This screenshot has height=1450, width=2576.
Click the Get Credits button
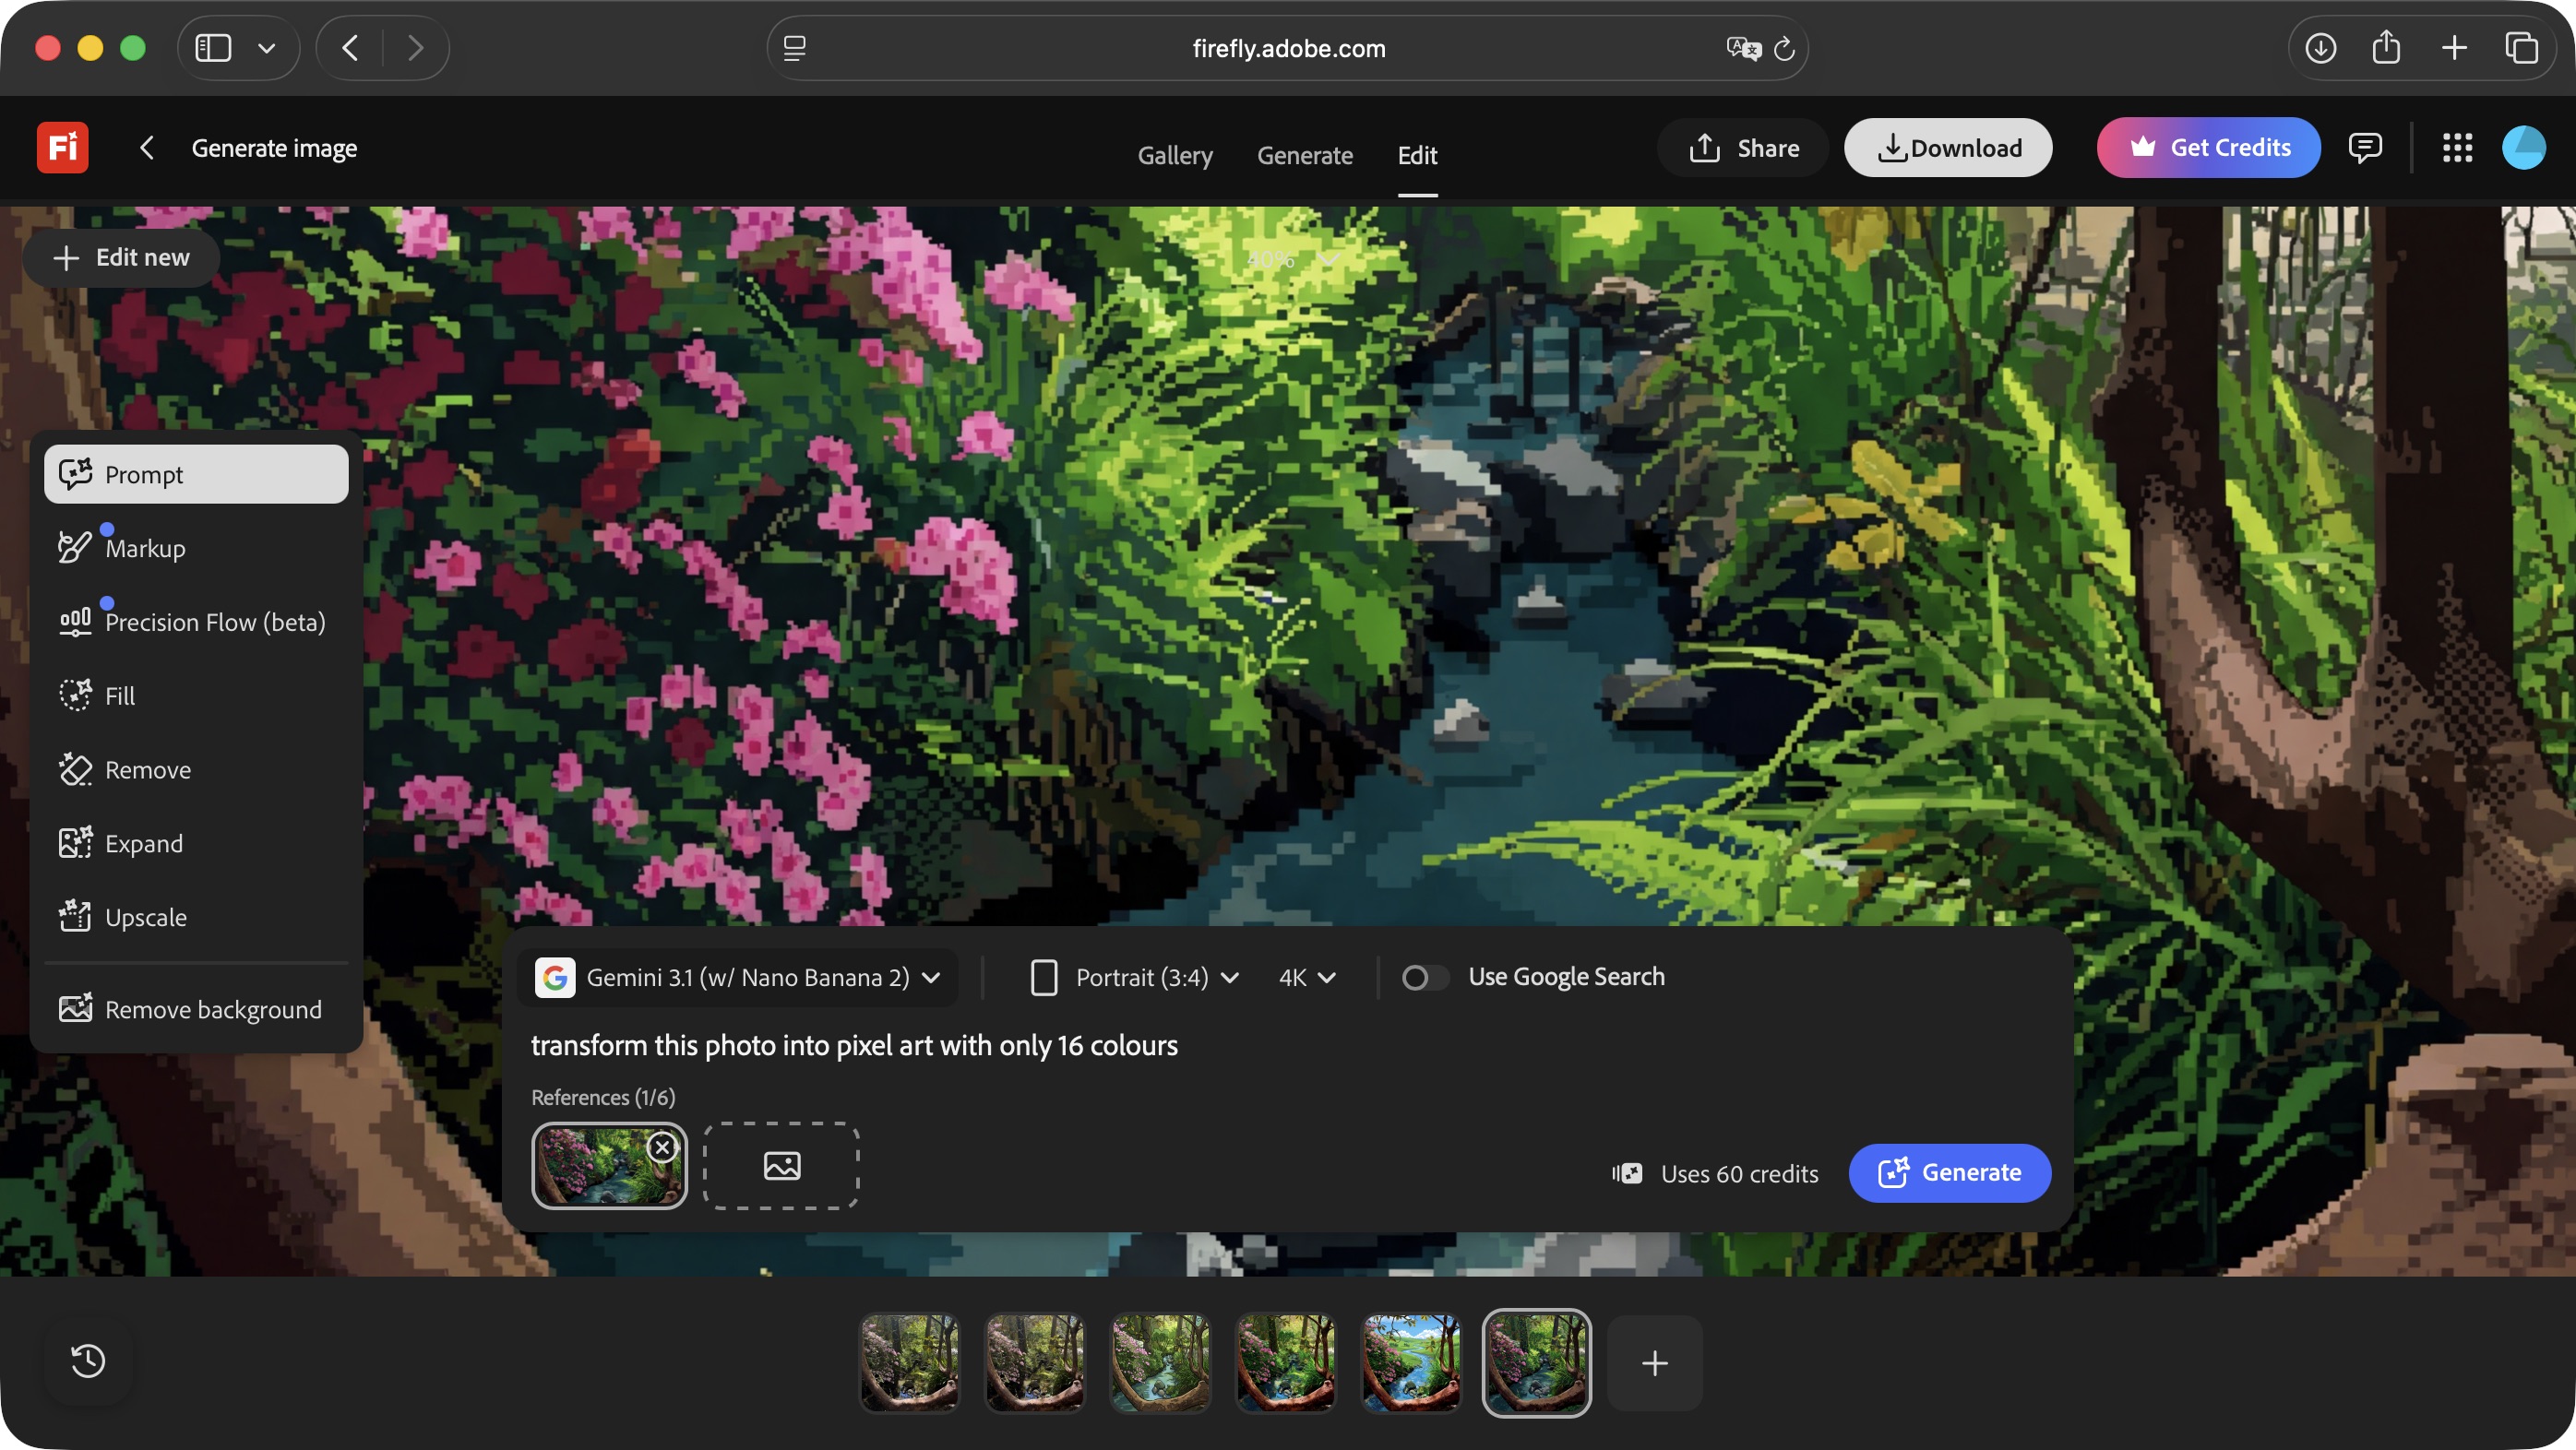tap(2208, 148)
